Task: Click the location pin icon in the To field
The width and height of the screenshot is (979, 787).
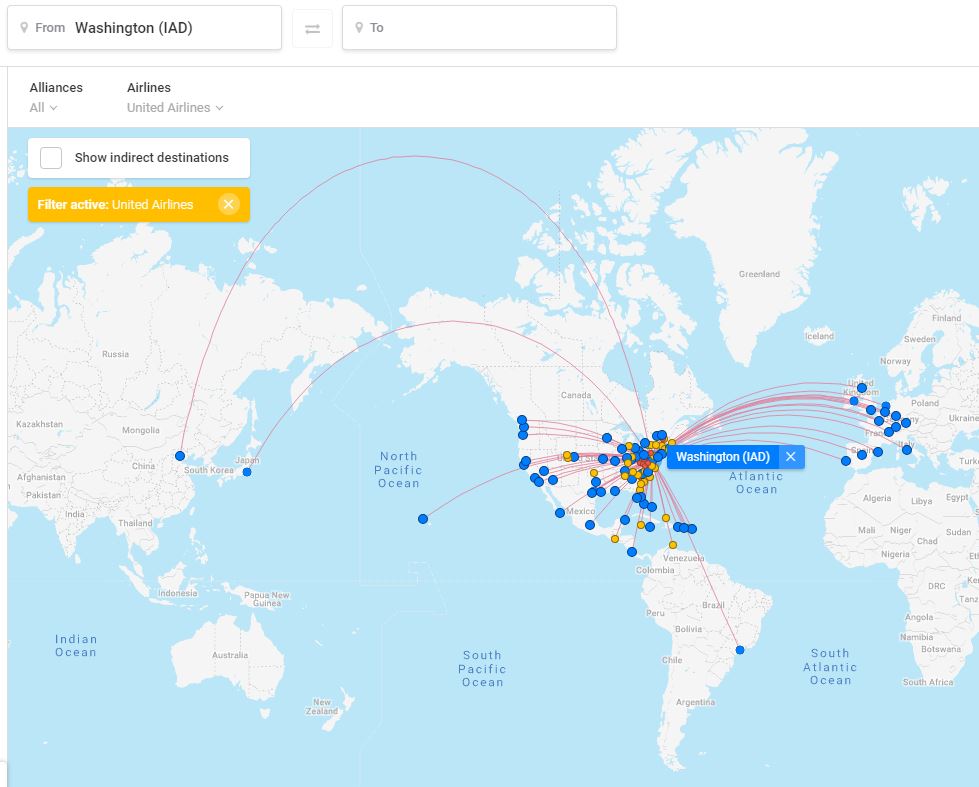Action: click(359, 27)
